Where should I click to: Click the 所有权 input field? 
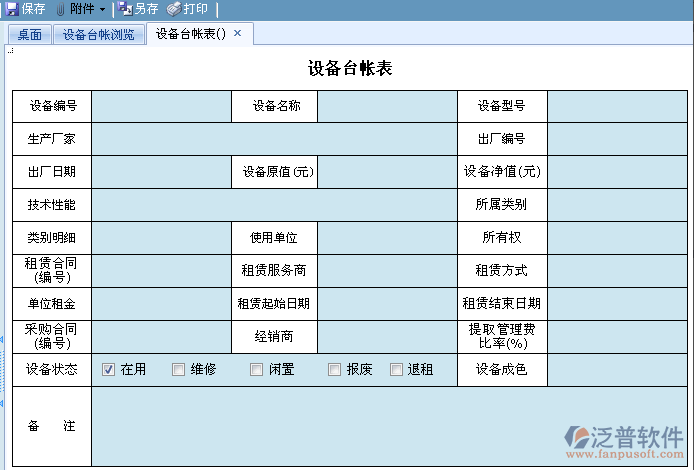(617, 238)
